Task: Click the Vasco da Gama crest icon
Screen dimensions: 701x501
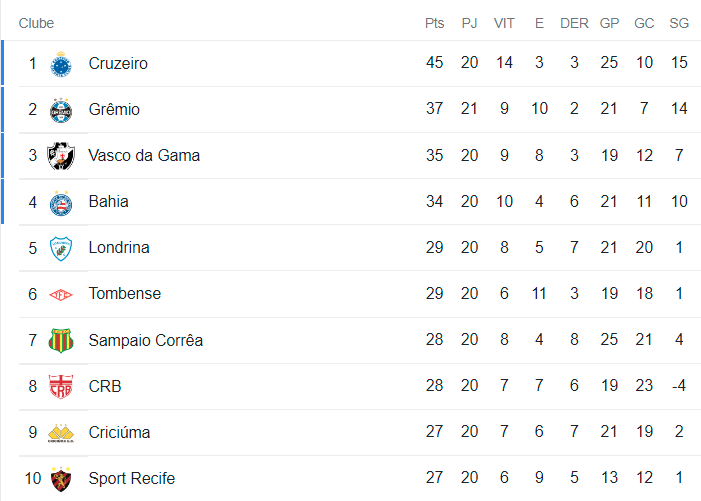Action: (x=62, y=156)
